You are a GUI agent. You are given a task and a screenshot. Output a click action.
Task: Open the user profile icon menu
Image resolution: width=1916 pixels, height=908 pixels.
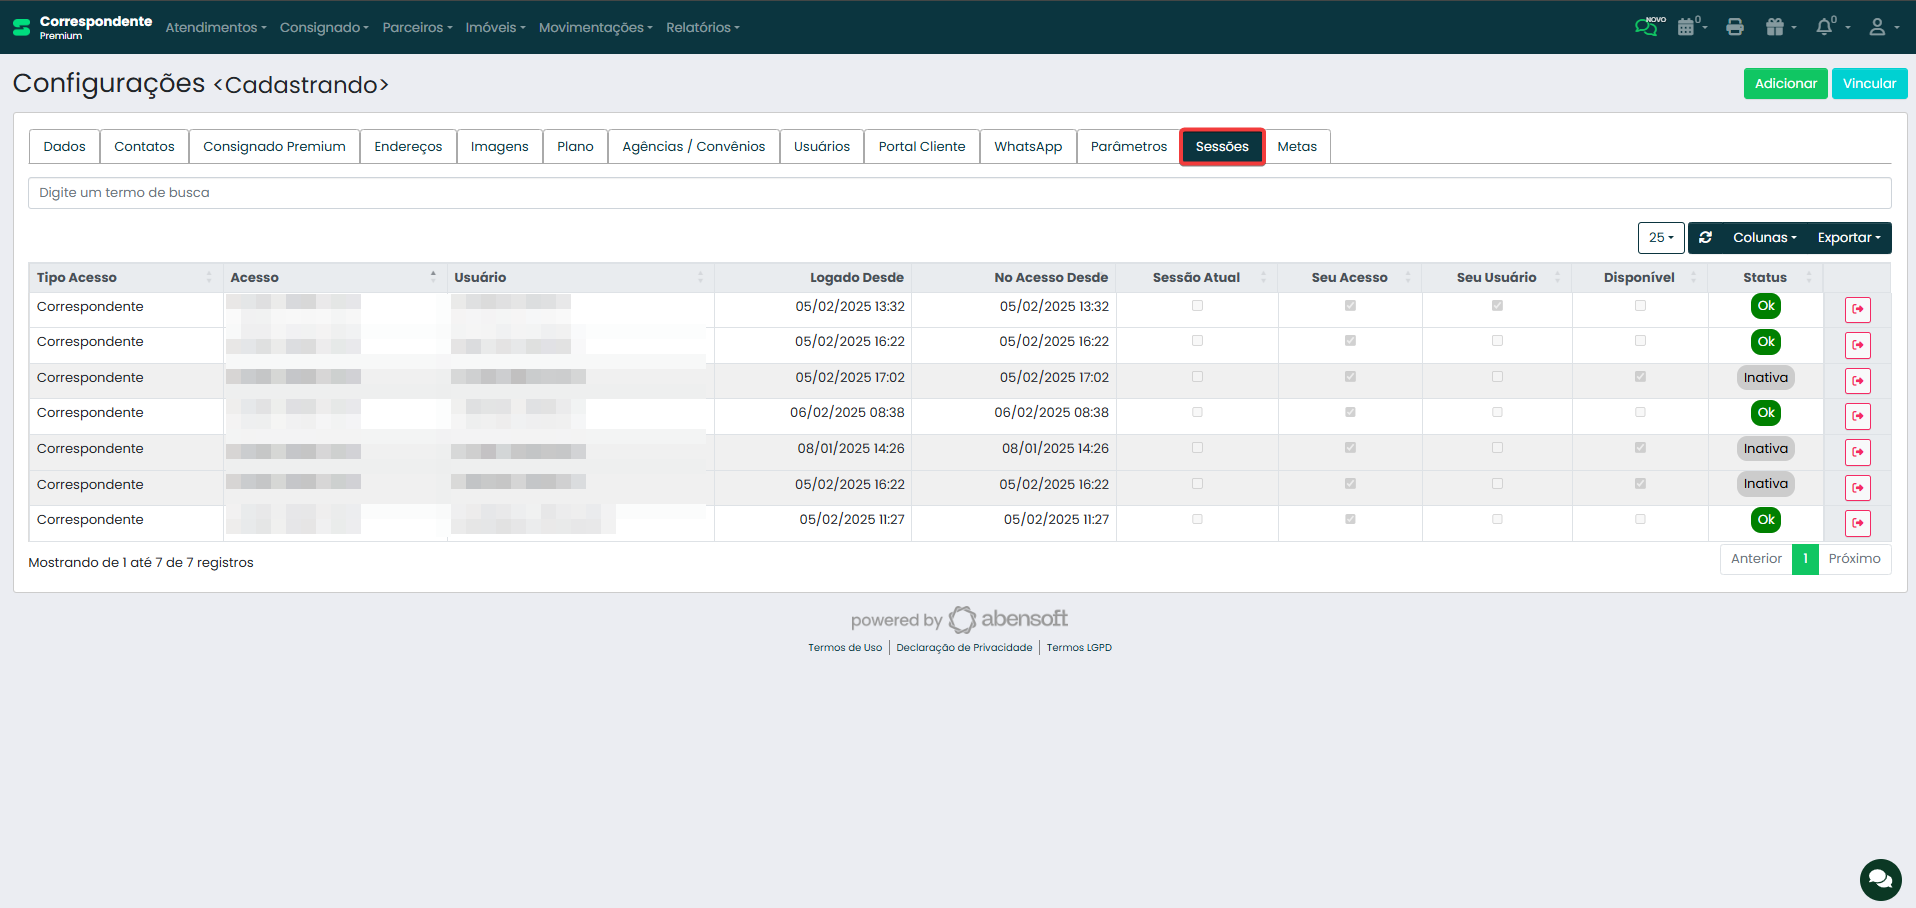pyautogui.click(x=1878, y=27)
